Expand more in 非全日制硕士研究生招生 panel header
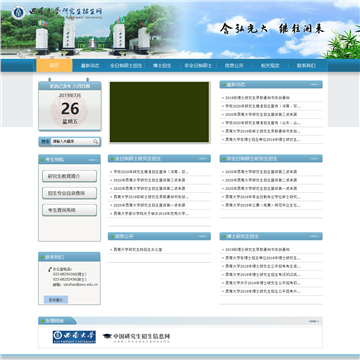Image resolution: width=360 pixels, height=360 pixels. click(314, 159)
